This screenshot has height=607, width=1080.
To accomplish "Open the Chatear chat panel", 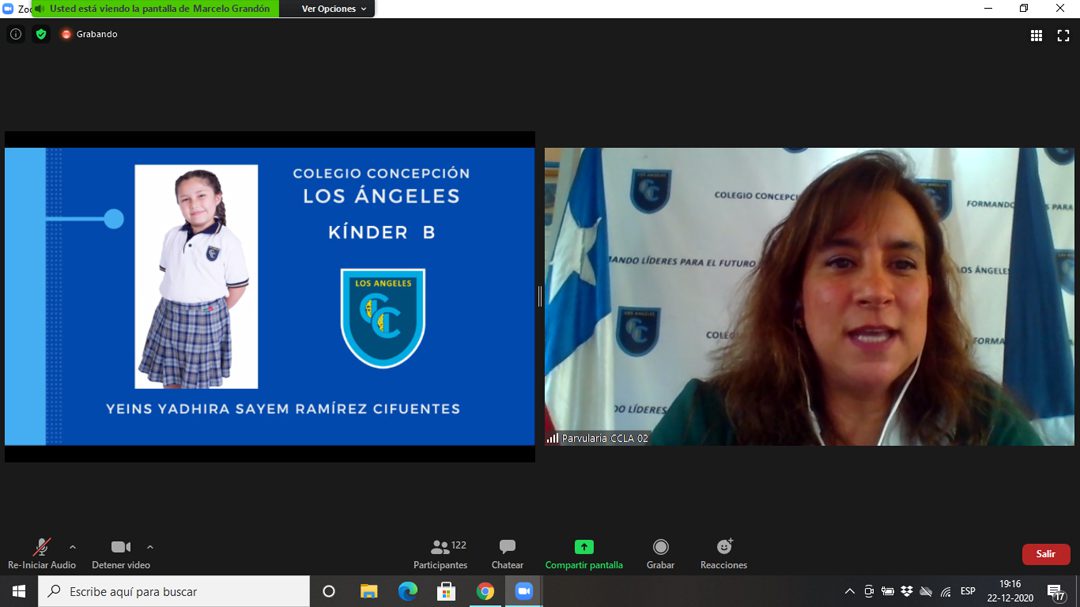I will tap(507, 554).
